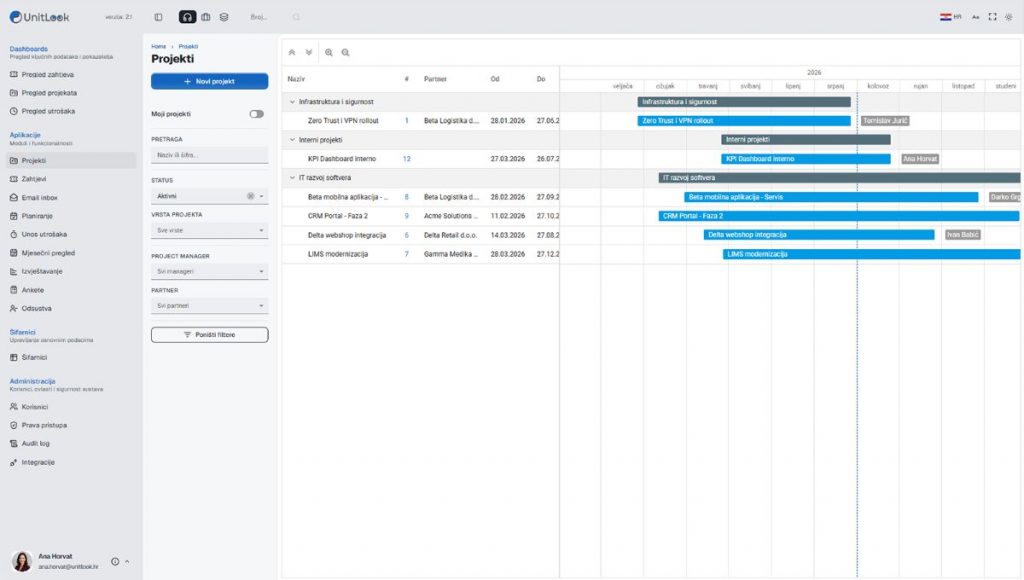Click the Poništi filtere button

[210, 334]
